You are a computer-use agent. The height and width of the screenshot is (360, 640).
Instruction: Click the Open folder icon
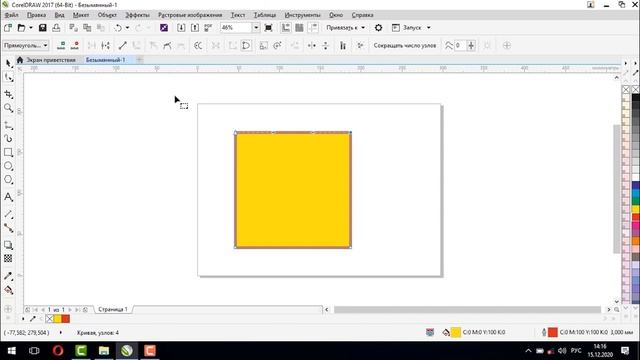pyautogui.click(x=21, y=28)
